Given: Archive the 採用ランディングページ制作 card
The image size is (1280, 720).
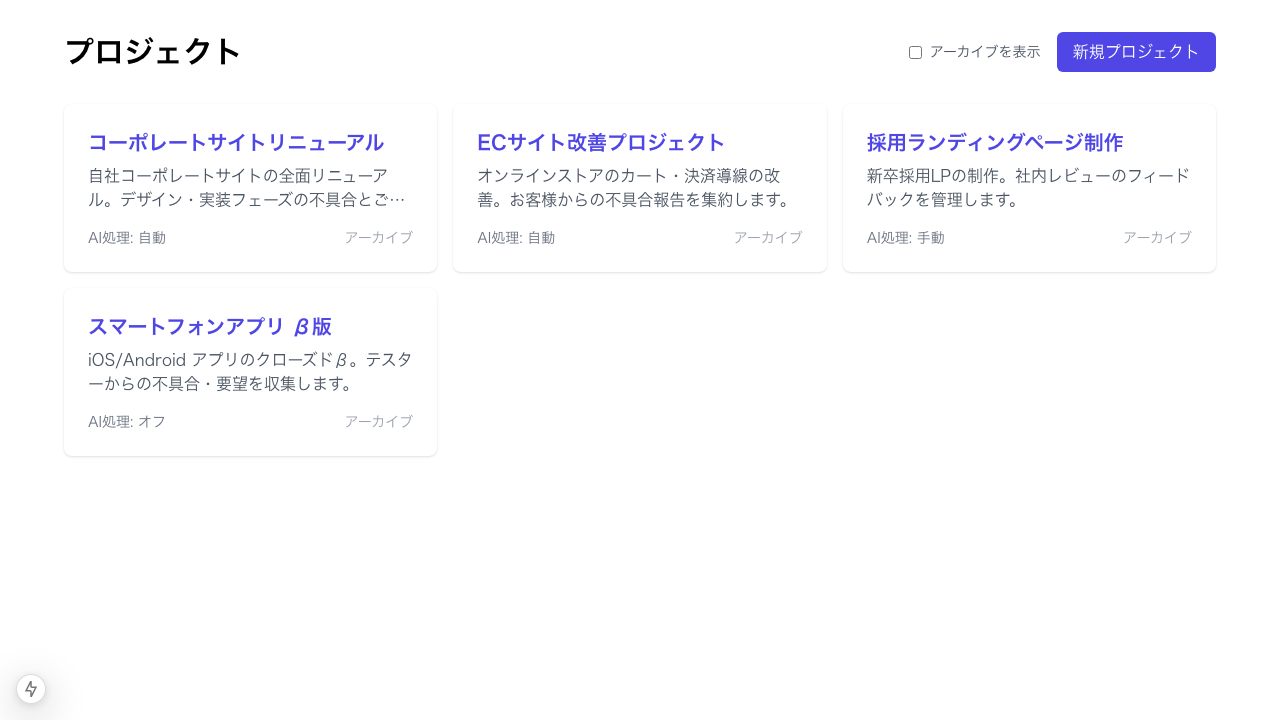Looking at the screenshot, I should (x=1157, y=238).
